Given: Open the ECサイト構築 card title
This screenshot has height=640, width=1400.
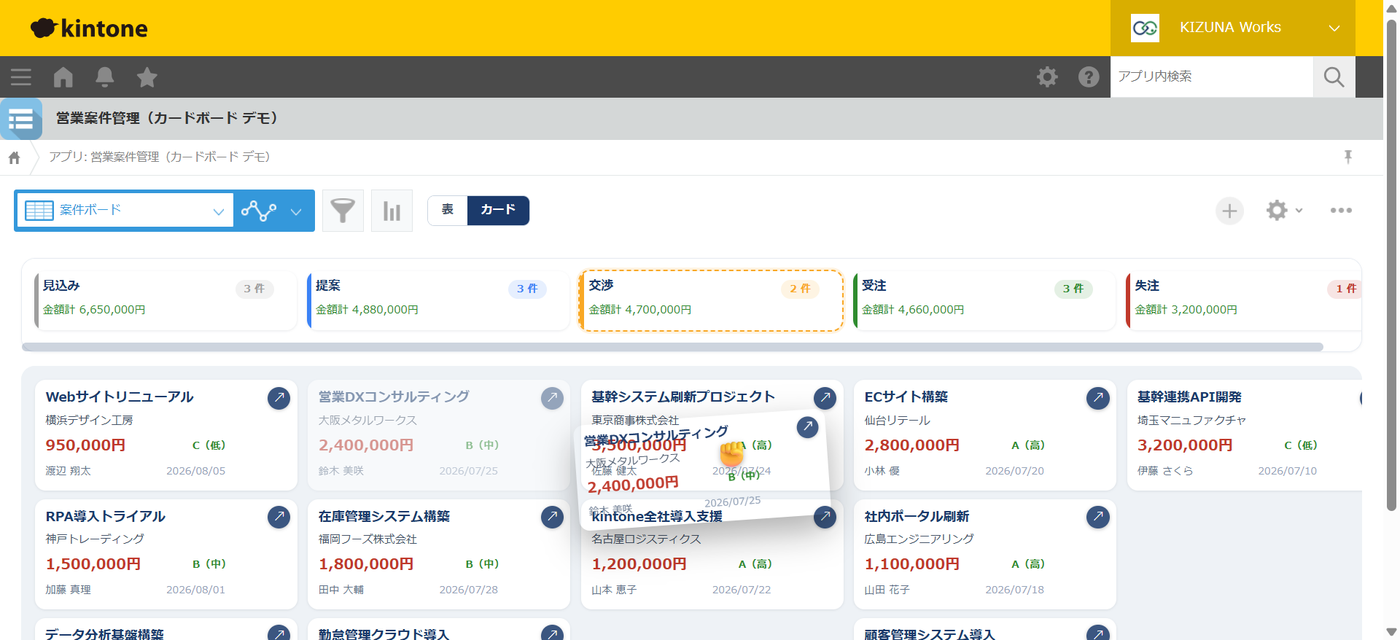Looking at the screenshot, I should coord(906,397).
